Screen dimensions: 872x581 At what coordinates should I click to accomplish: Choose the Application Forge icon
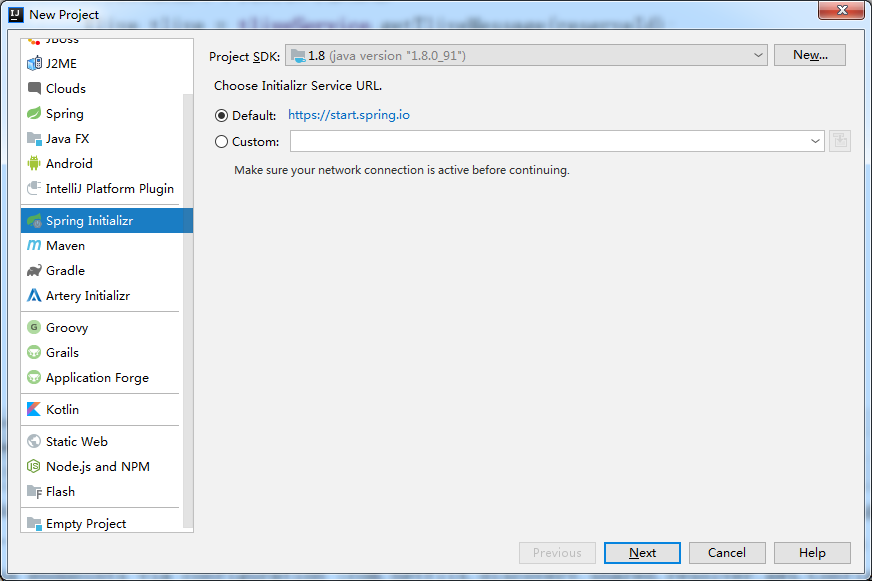click(x=34, y=378)
